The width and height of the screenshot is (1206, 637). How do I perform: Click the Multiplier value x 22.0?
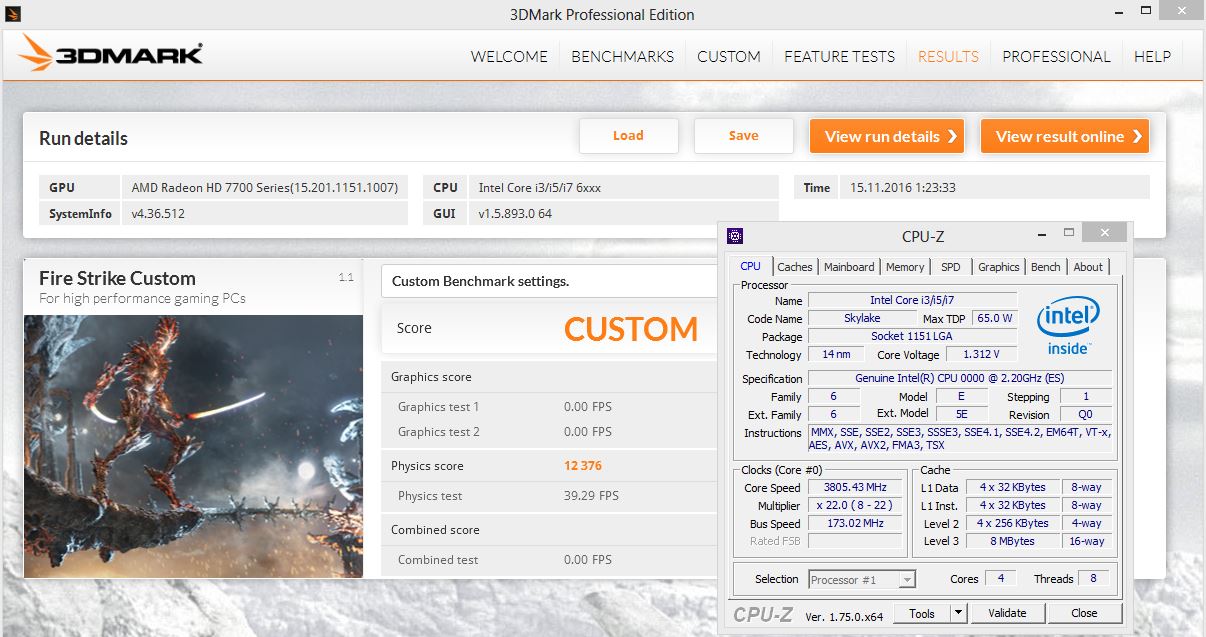(853, 505)
